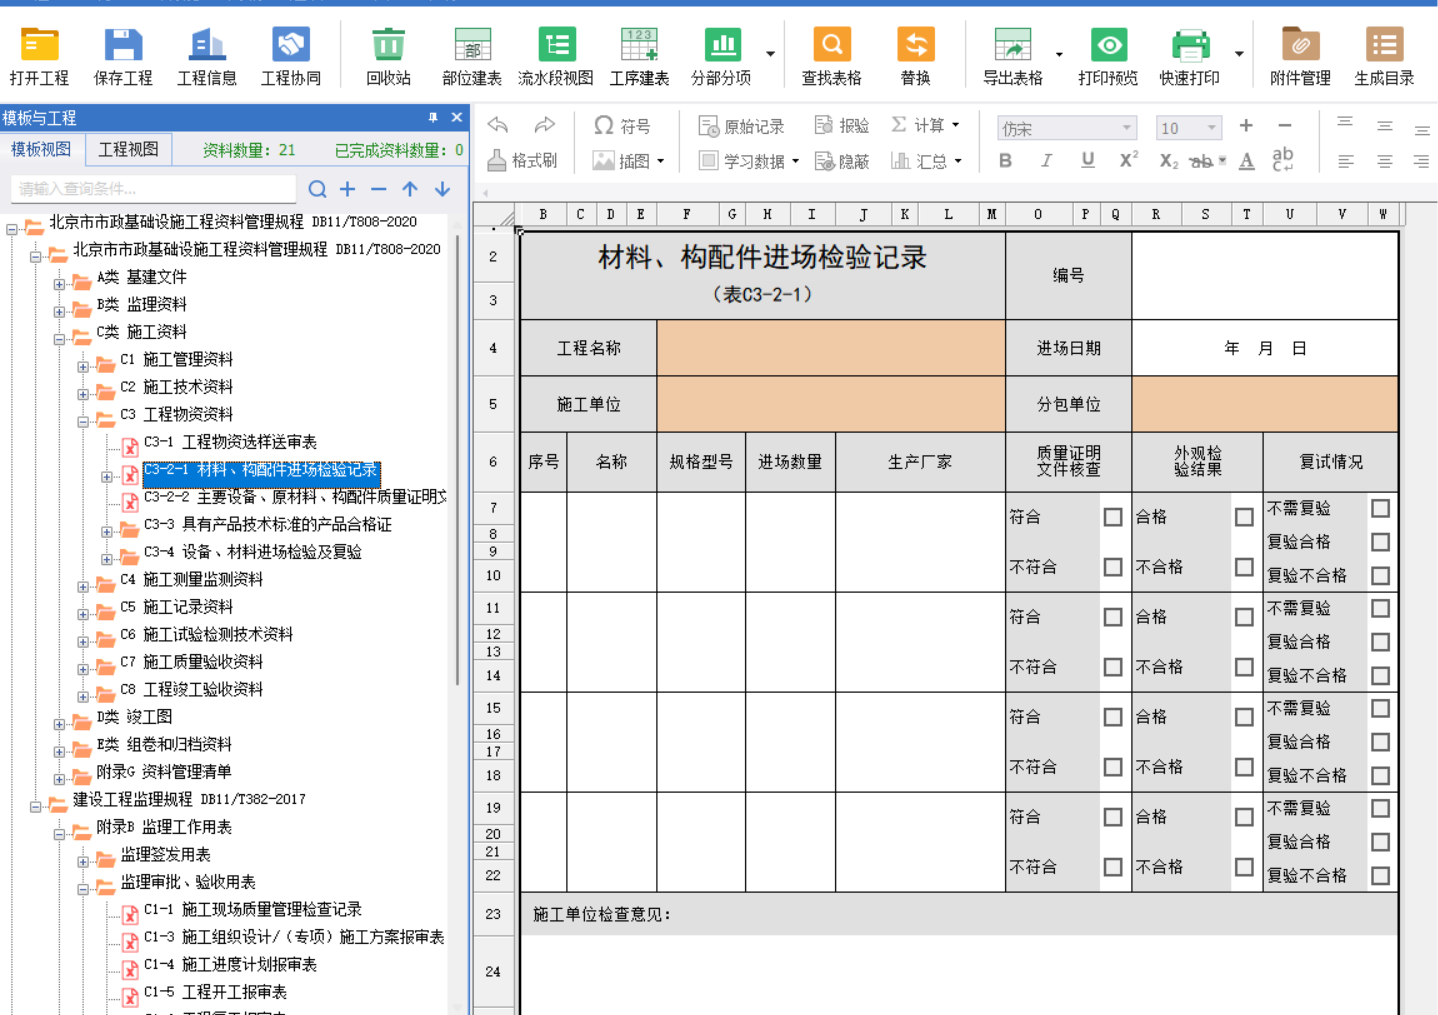Open 附件管理 attachment manager
Viewport: 1438px width, 1015px height.
[x=1300, y=57]
